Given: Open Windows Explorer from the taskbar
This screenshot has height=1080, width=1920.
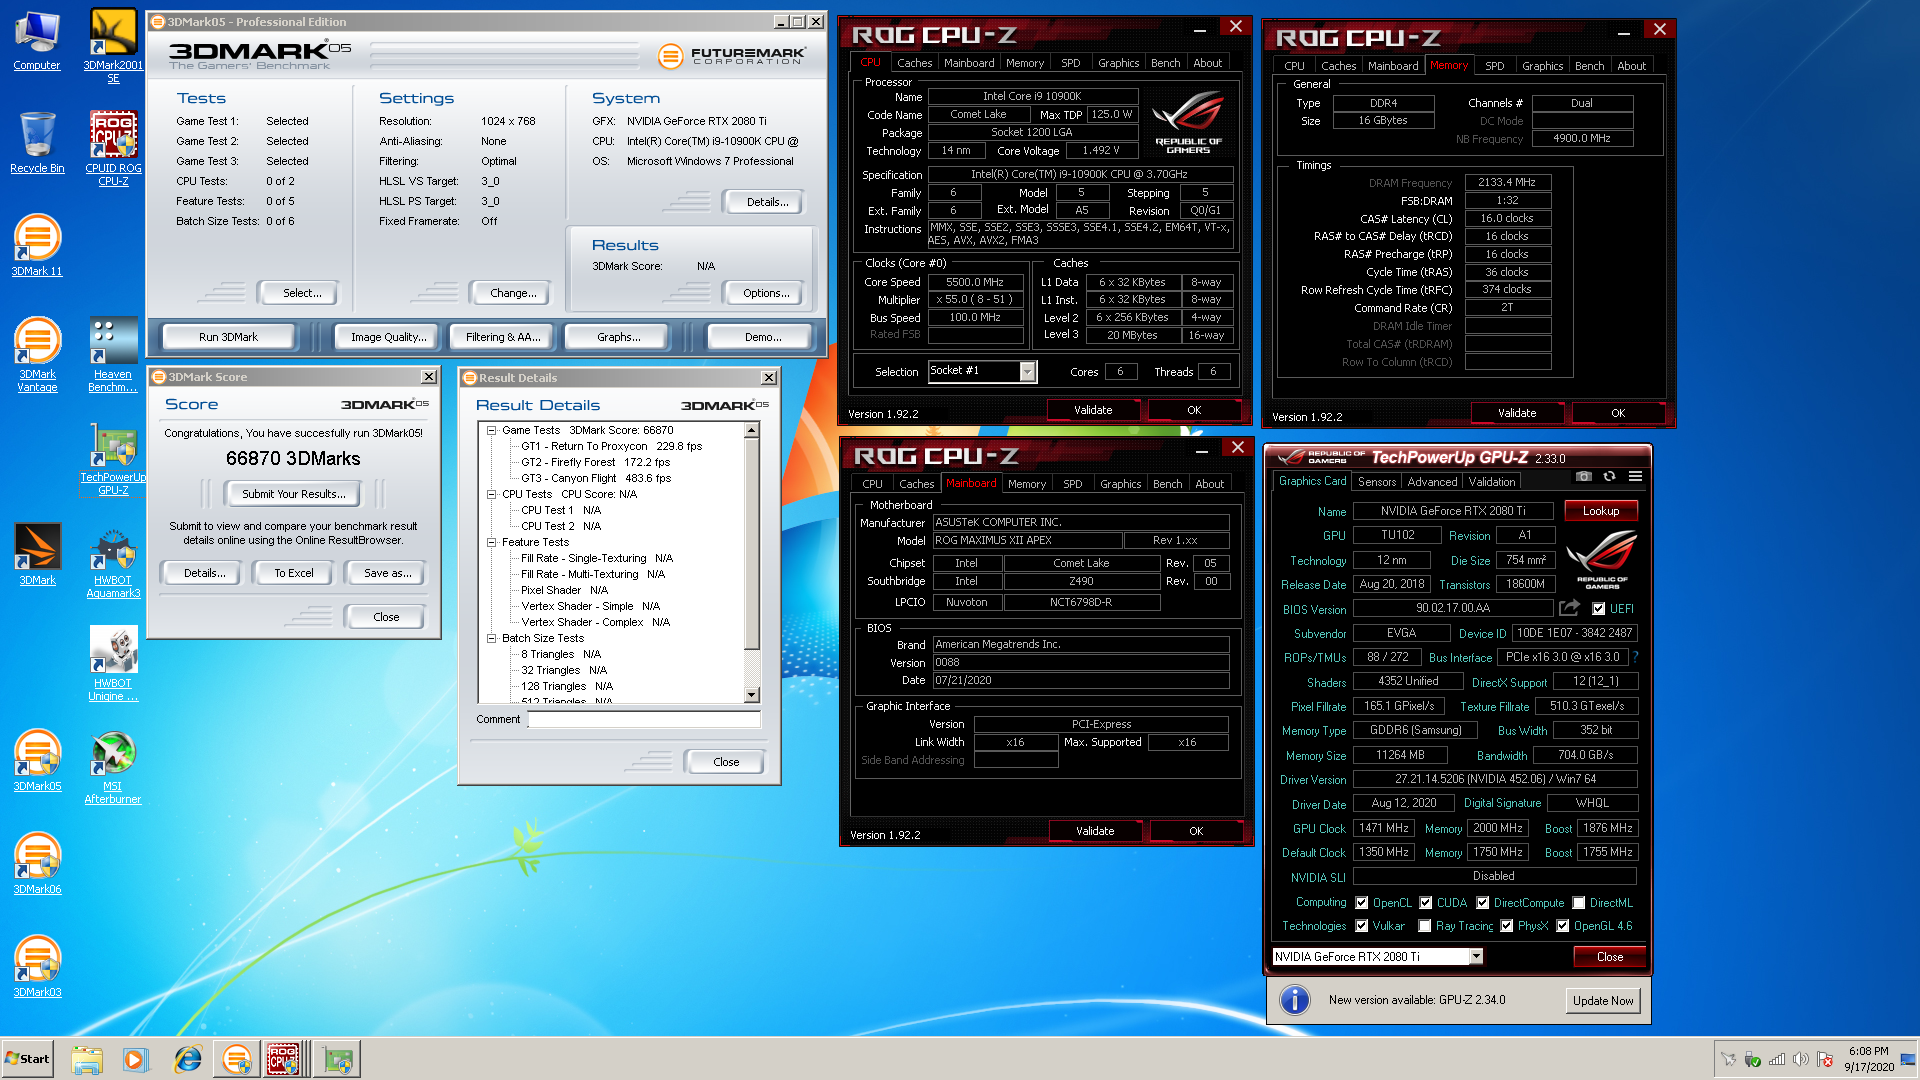Looking at the screenshot, I should tap(87, 1059).
